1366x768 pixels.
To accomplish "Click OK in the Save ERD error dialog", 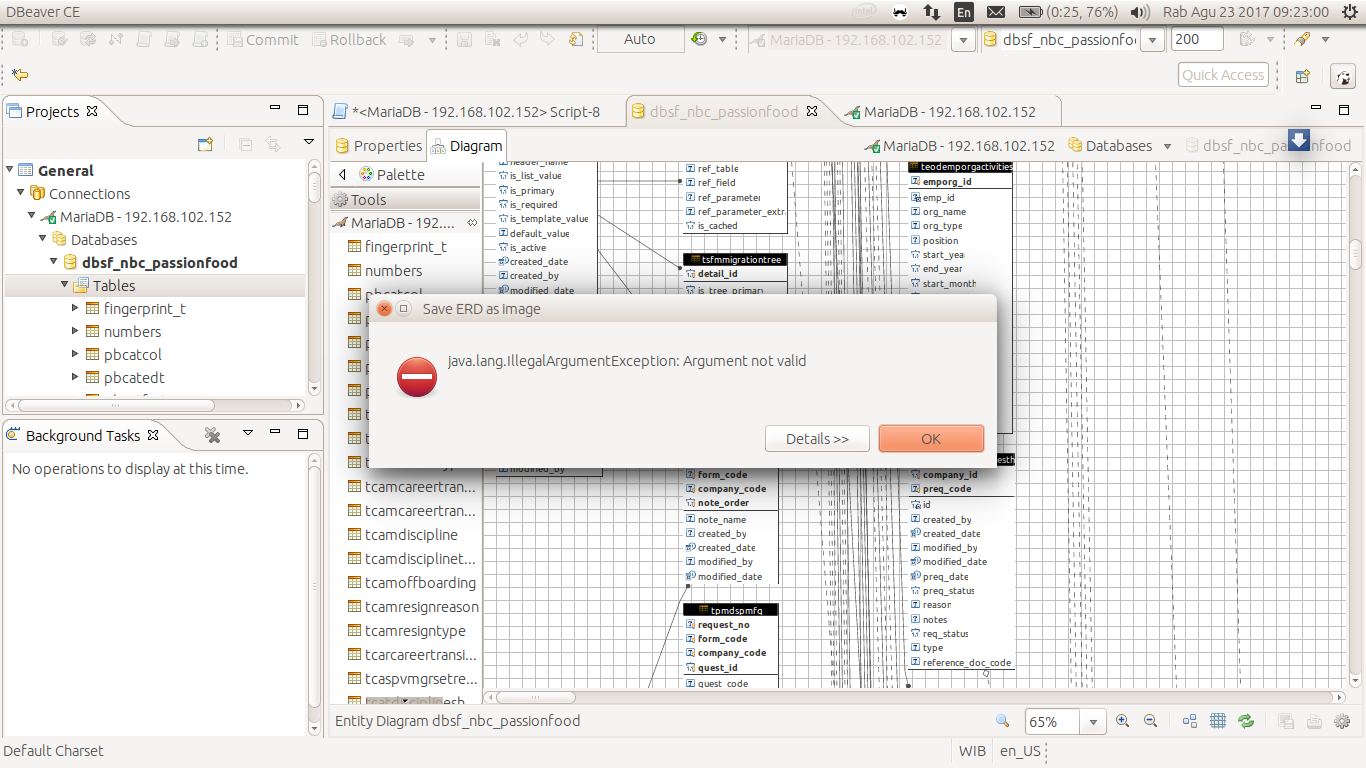I will [x=931, y=439].
